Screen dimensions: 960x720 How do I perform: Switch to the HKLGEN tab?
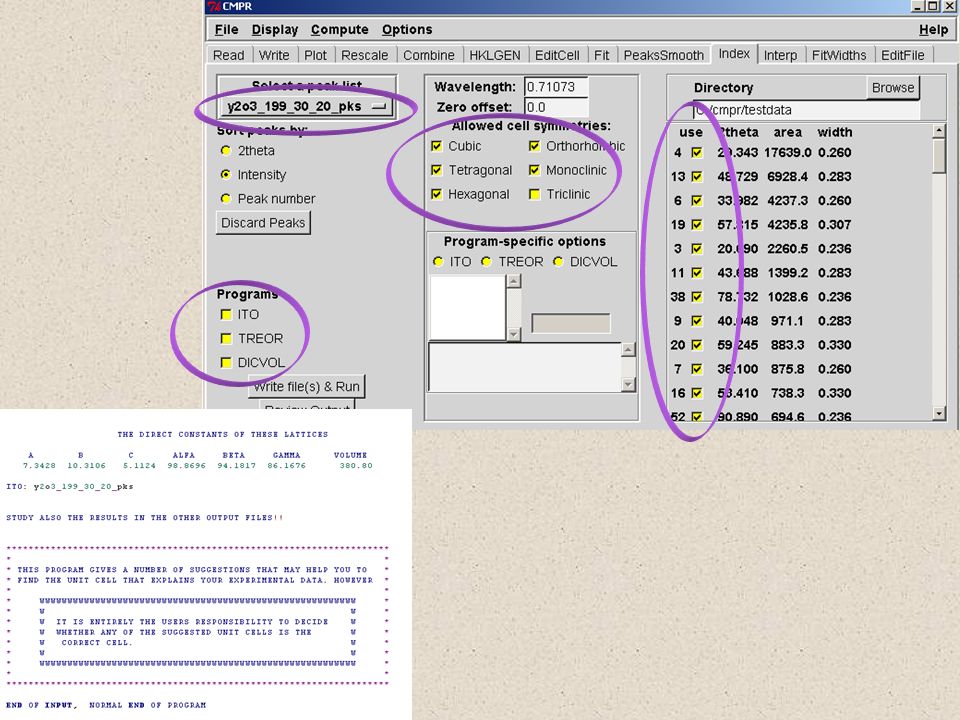click(x=495, y=55)
